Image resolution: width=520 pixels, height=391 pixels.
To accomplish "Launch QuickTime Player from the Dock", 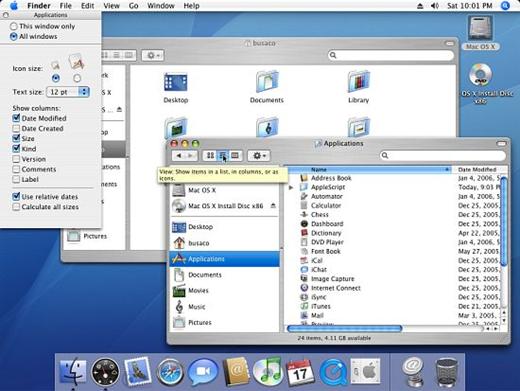I will click(x=333, y=372).
